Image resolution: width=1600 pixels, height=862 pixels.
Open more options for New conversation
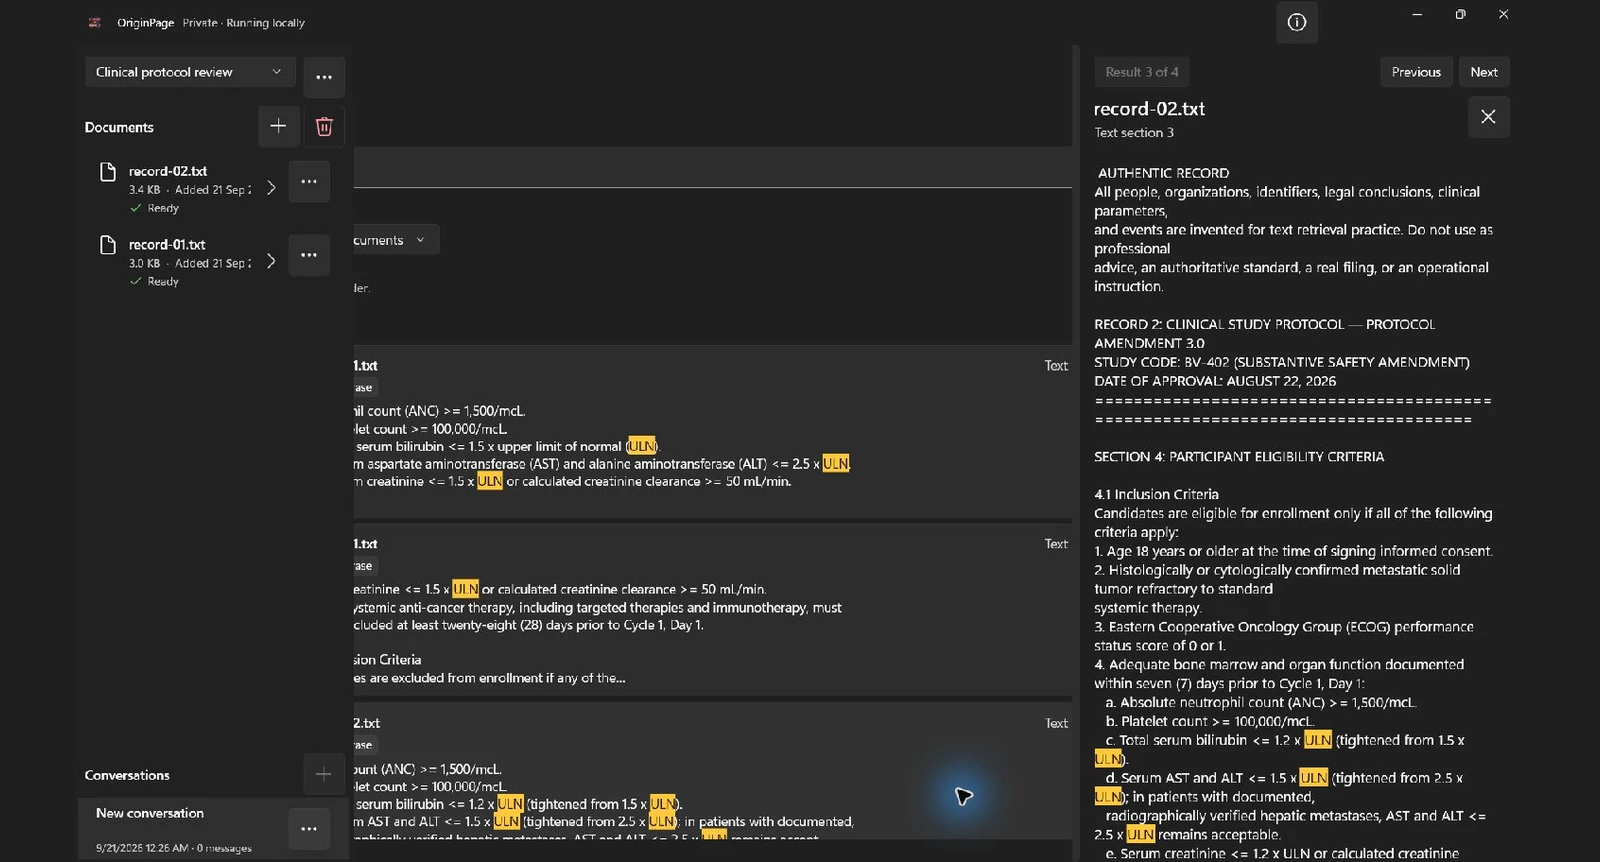click(x=309, y=829)
